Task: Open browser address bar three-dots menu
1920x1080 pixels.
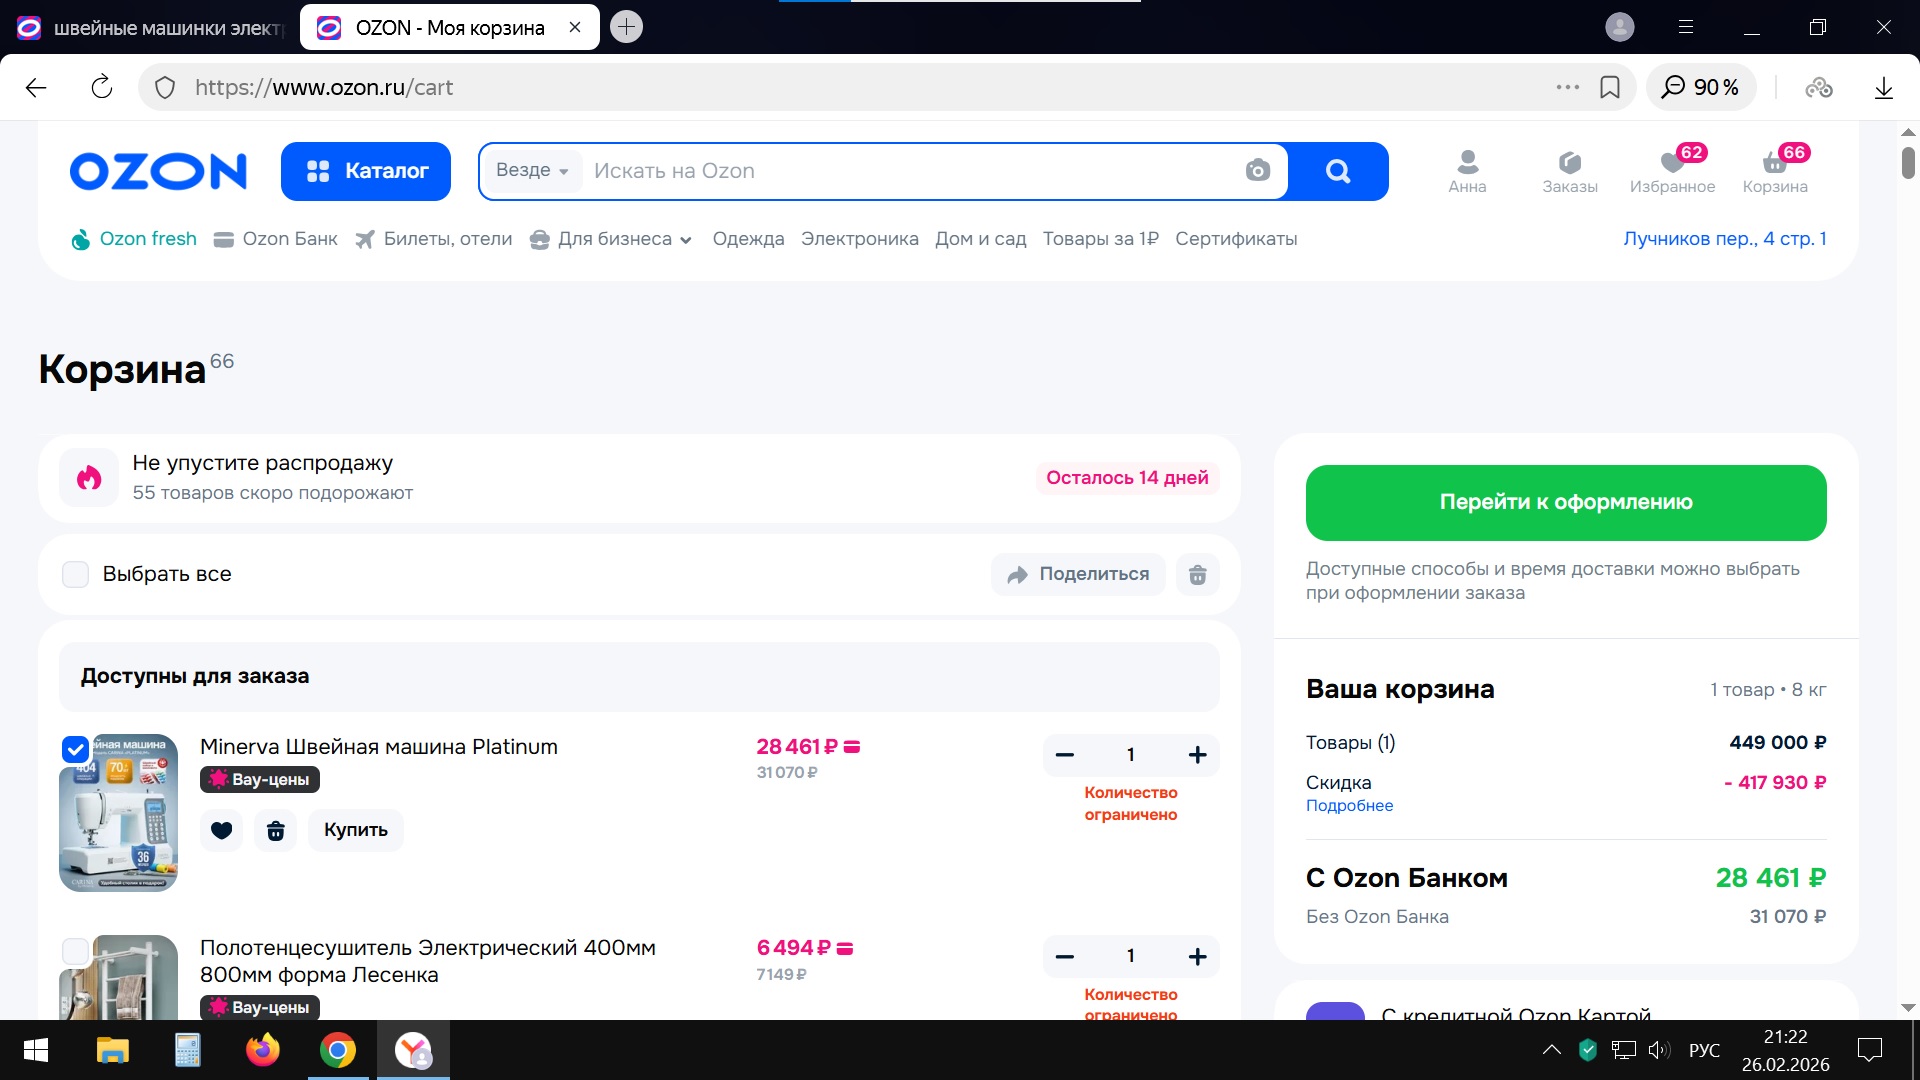Action: point(1567,87)
